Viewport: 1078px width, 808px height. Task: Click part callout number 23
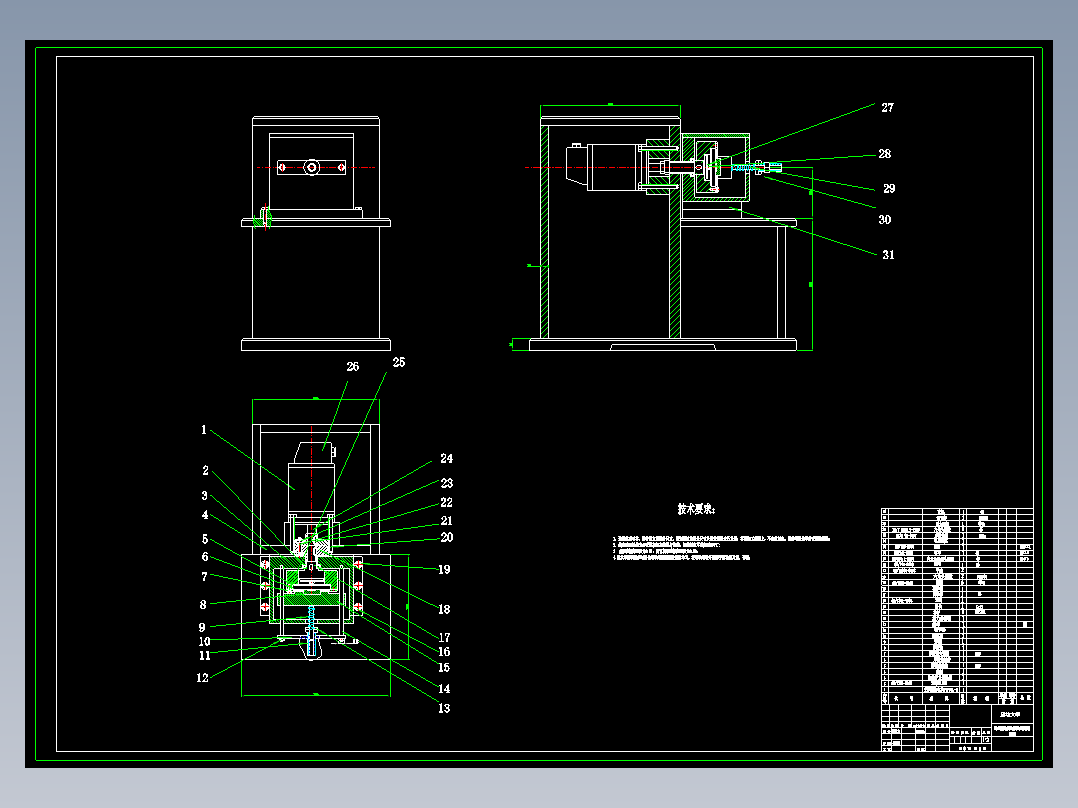tap(447, 483)
